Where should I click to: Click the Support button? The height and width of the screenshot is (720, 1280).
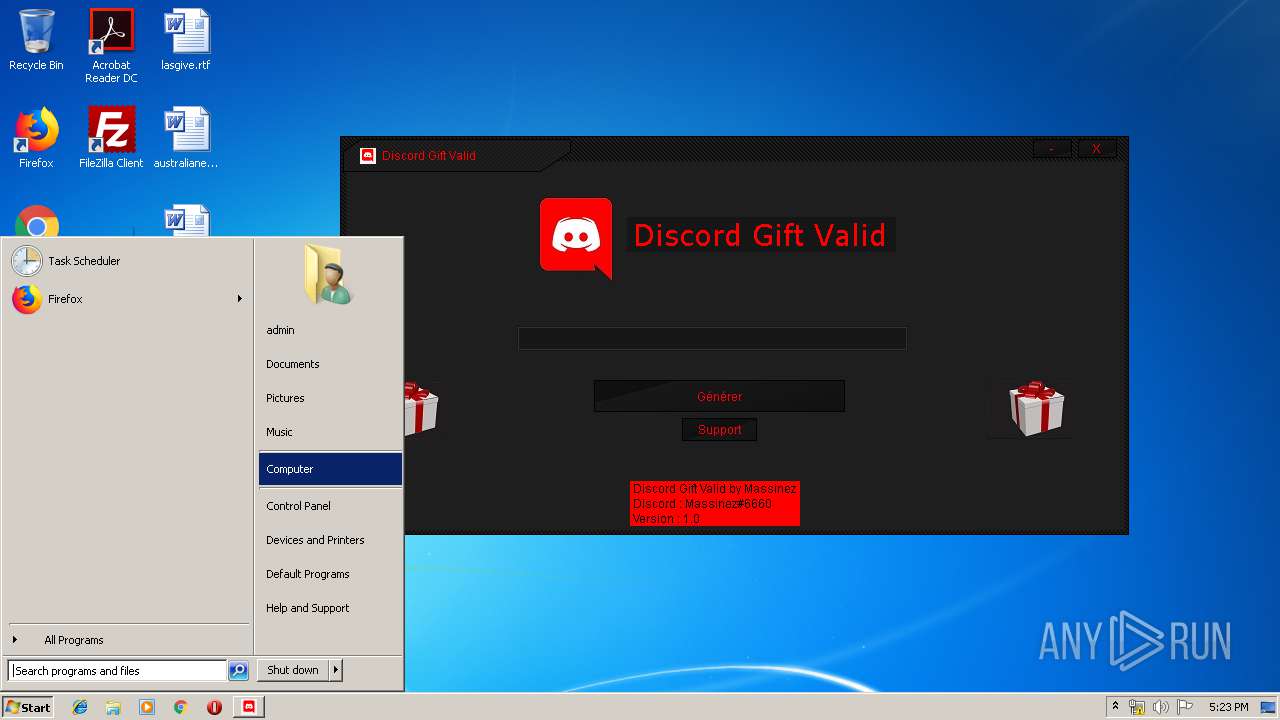coord(719,430)
